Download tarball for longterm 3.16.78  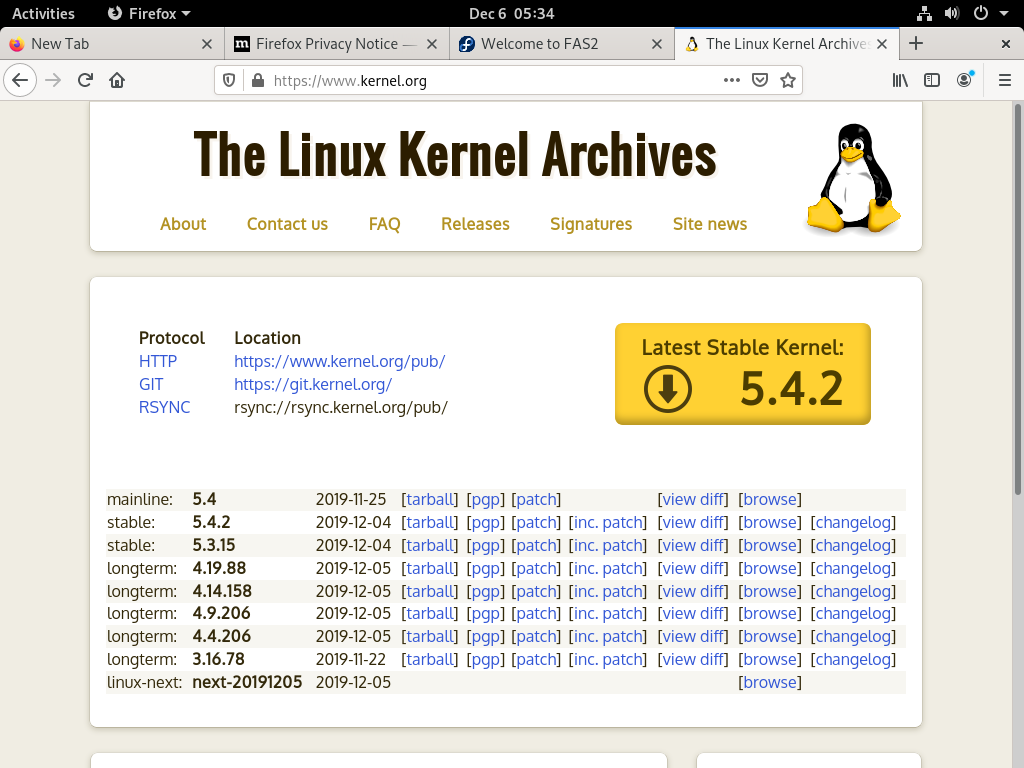pos(429,660)
